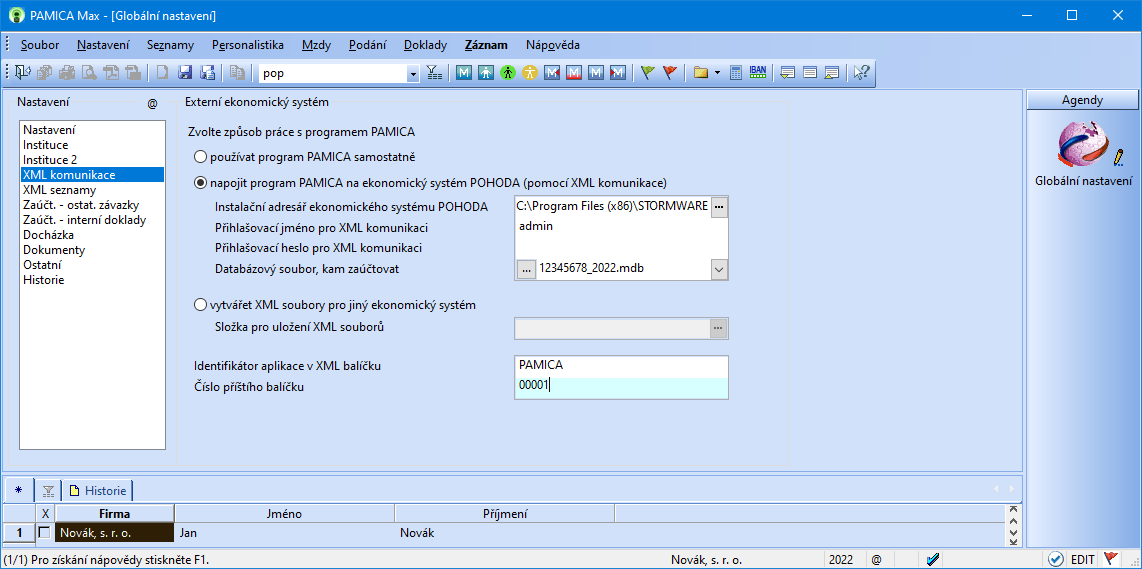The height and width of the screenshot is (569, 1142).
Task: Click 'Číslo příštího balíčku' field 00001
Action: click(621, 388)
